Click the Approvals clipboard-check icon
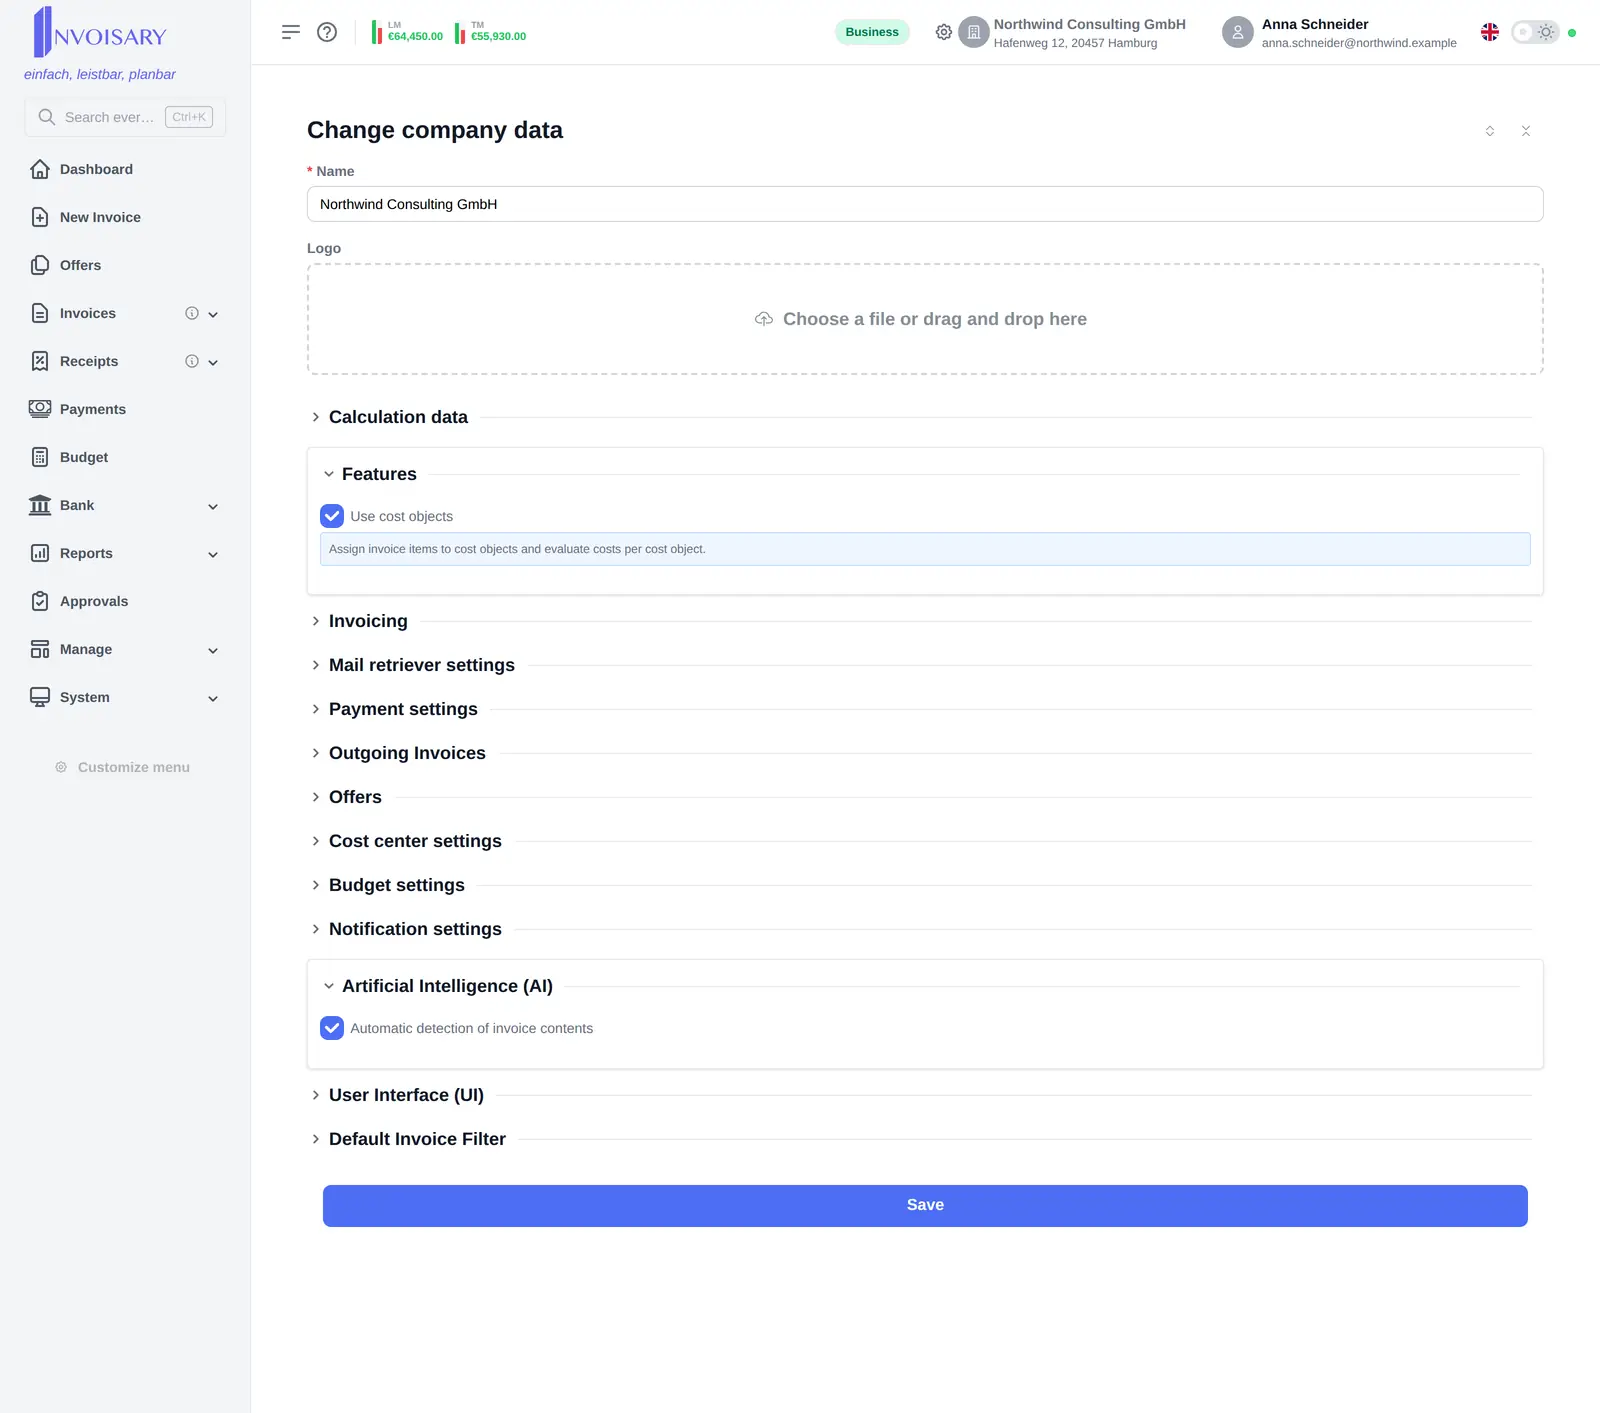 coord(40,601)
